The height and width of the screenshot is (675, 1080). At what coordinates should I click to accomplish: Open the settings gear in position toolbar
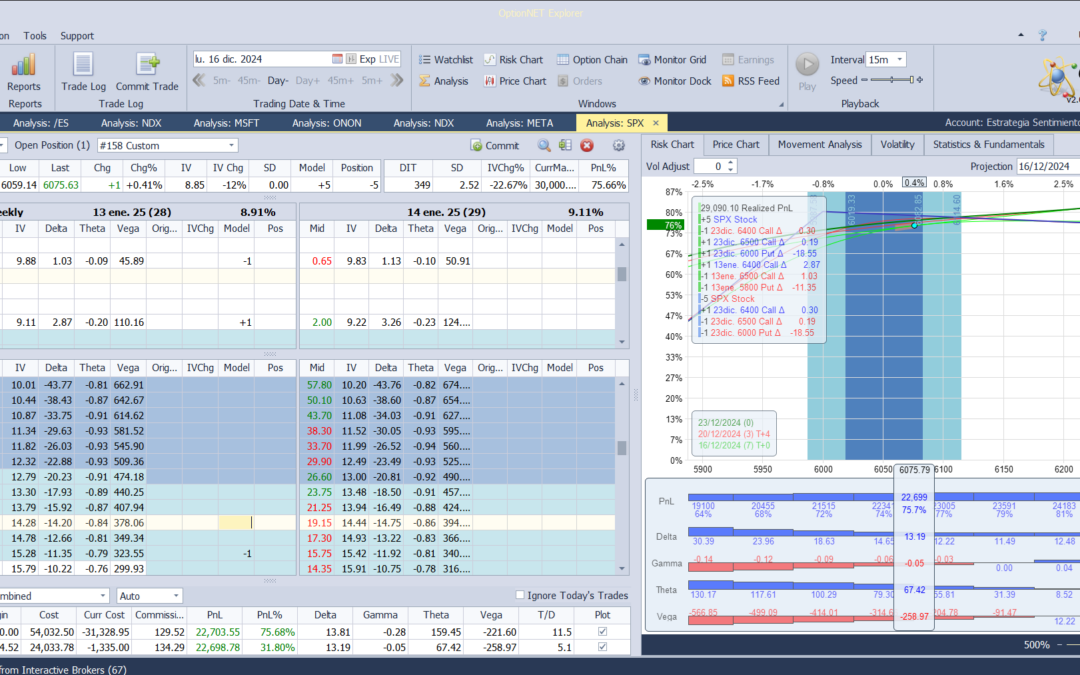(x=618, y=146)
